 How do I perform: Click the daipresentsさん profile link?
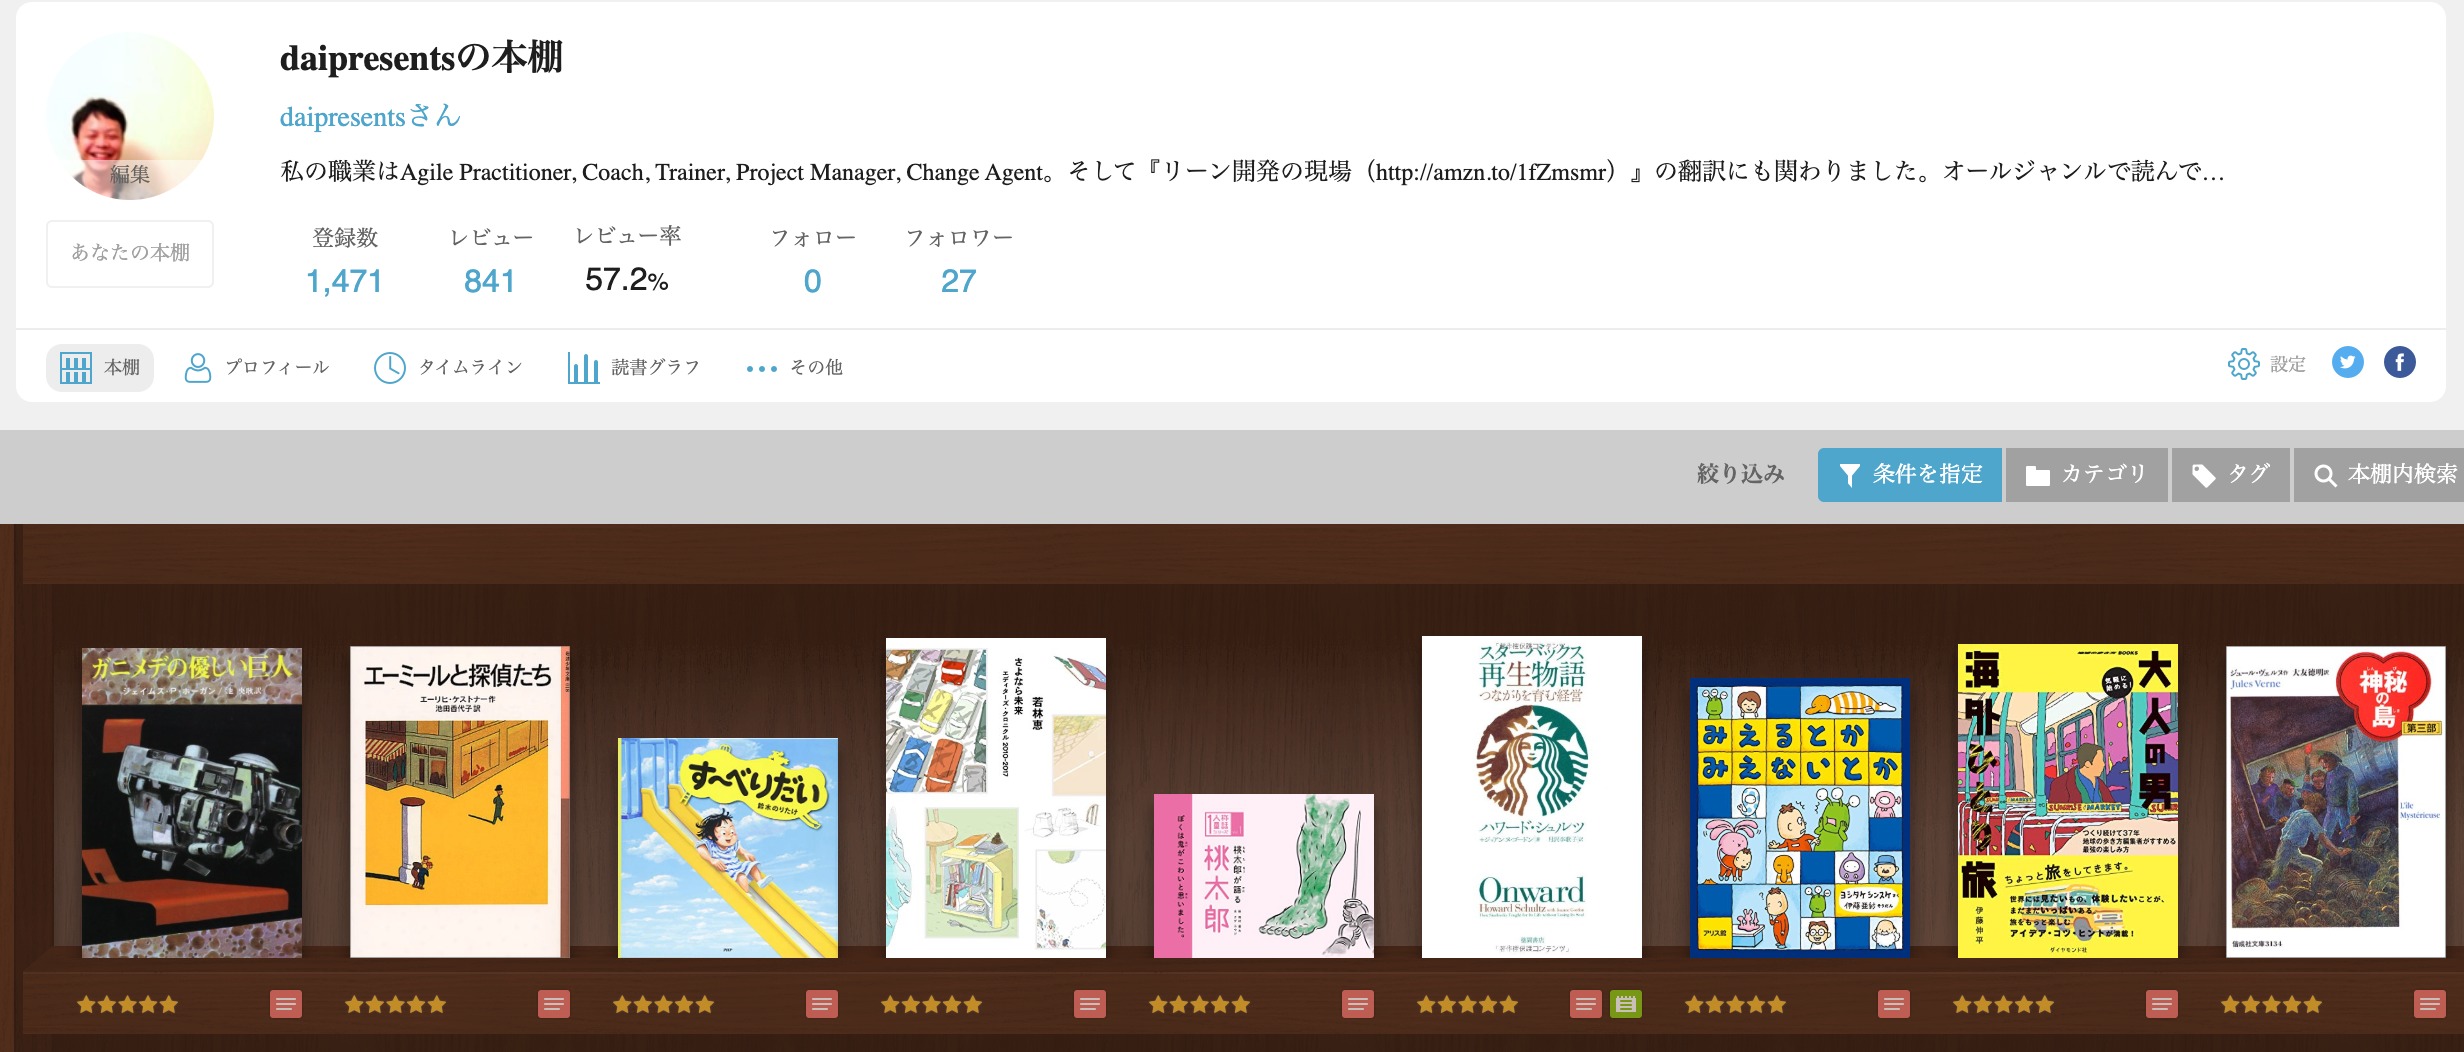pos(370,117)
